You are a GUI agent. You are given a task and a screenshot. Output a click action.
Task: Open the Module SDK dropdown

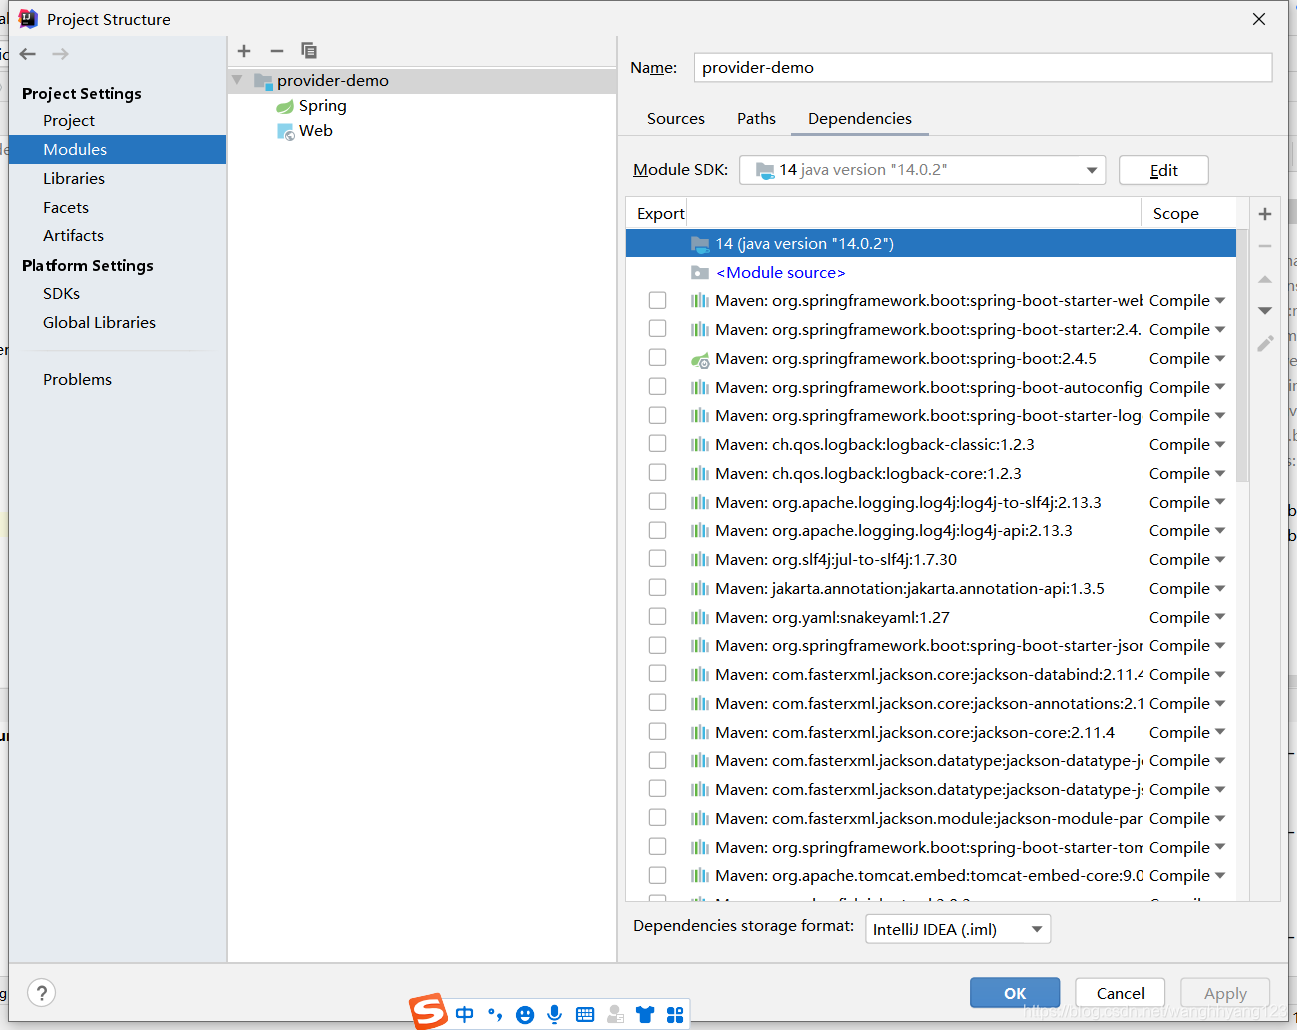(922, 170)
